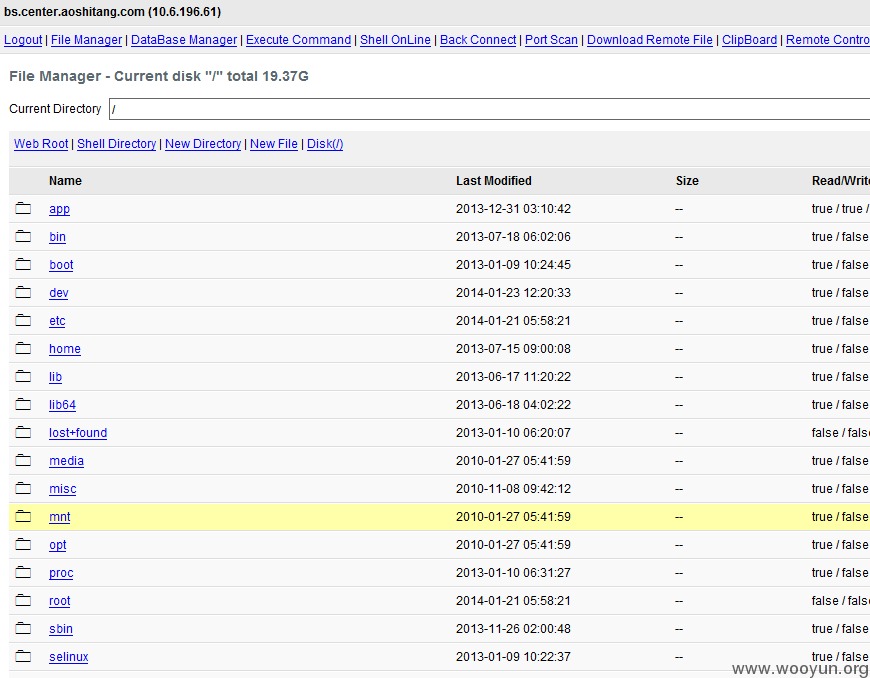Click the folder icon beside media
Screen dimensions: 870x678
pyautogui.click(x=23, y=460)
